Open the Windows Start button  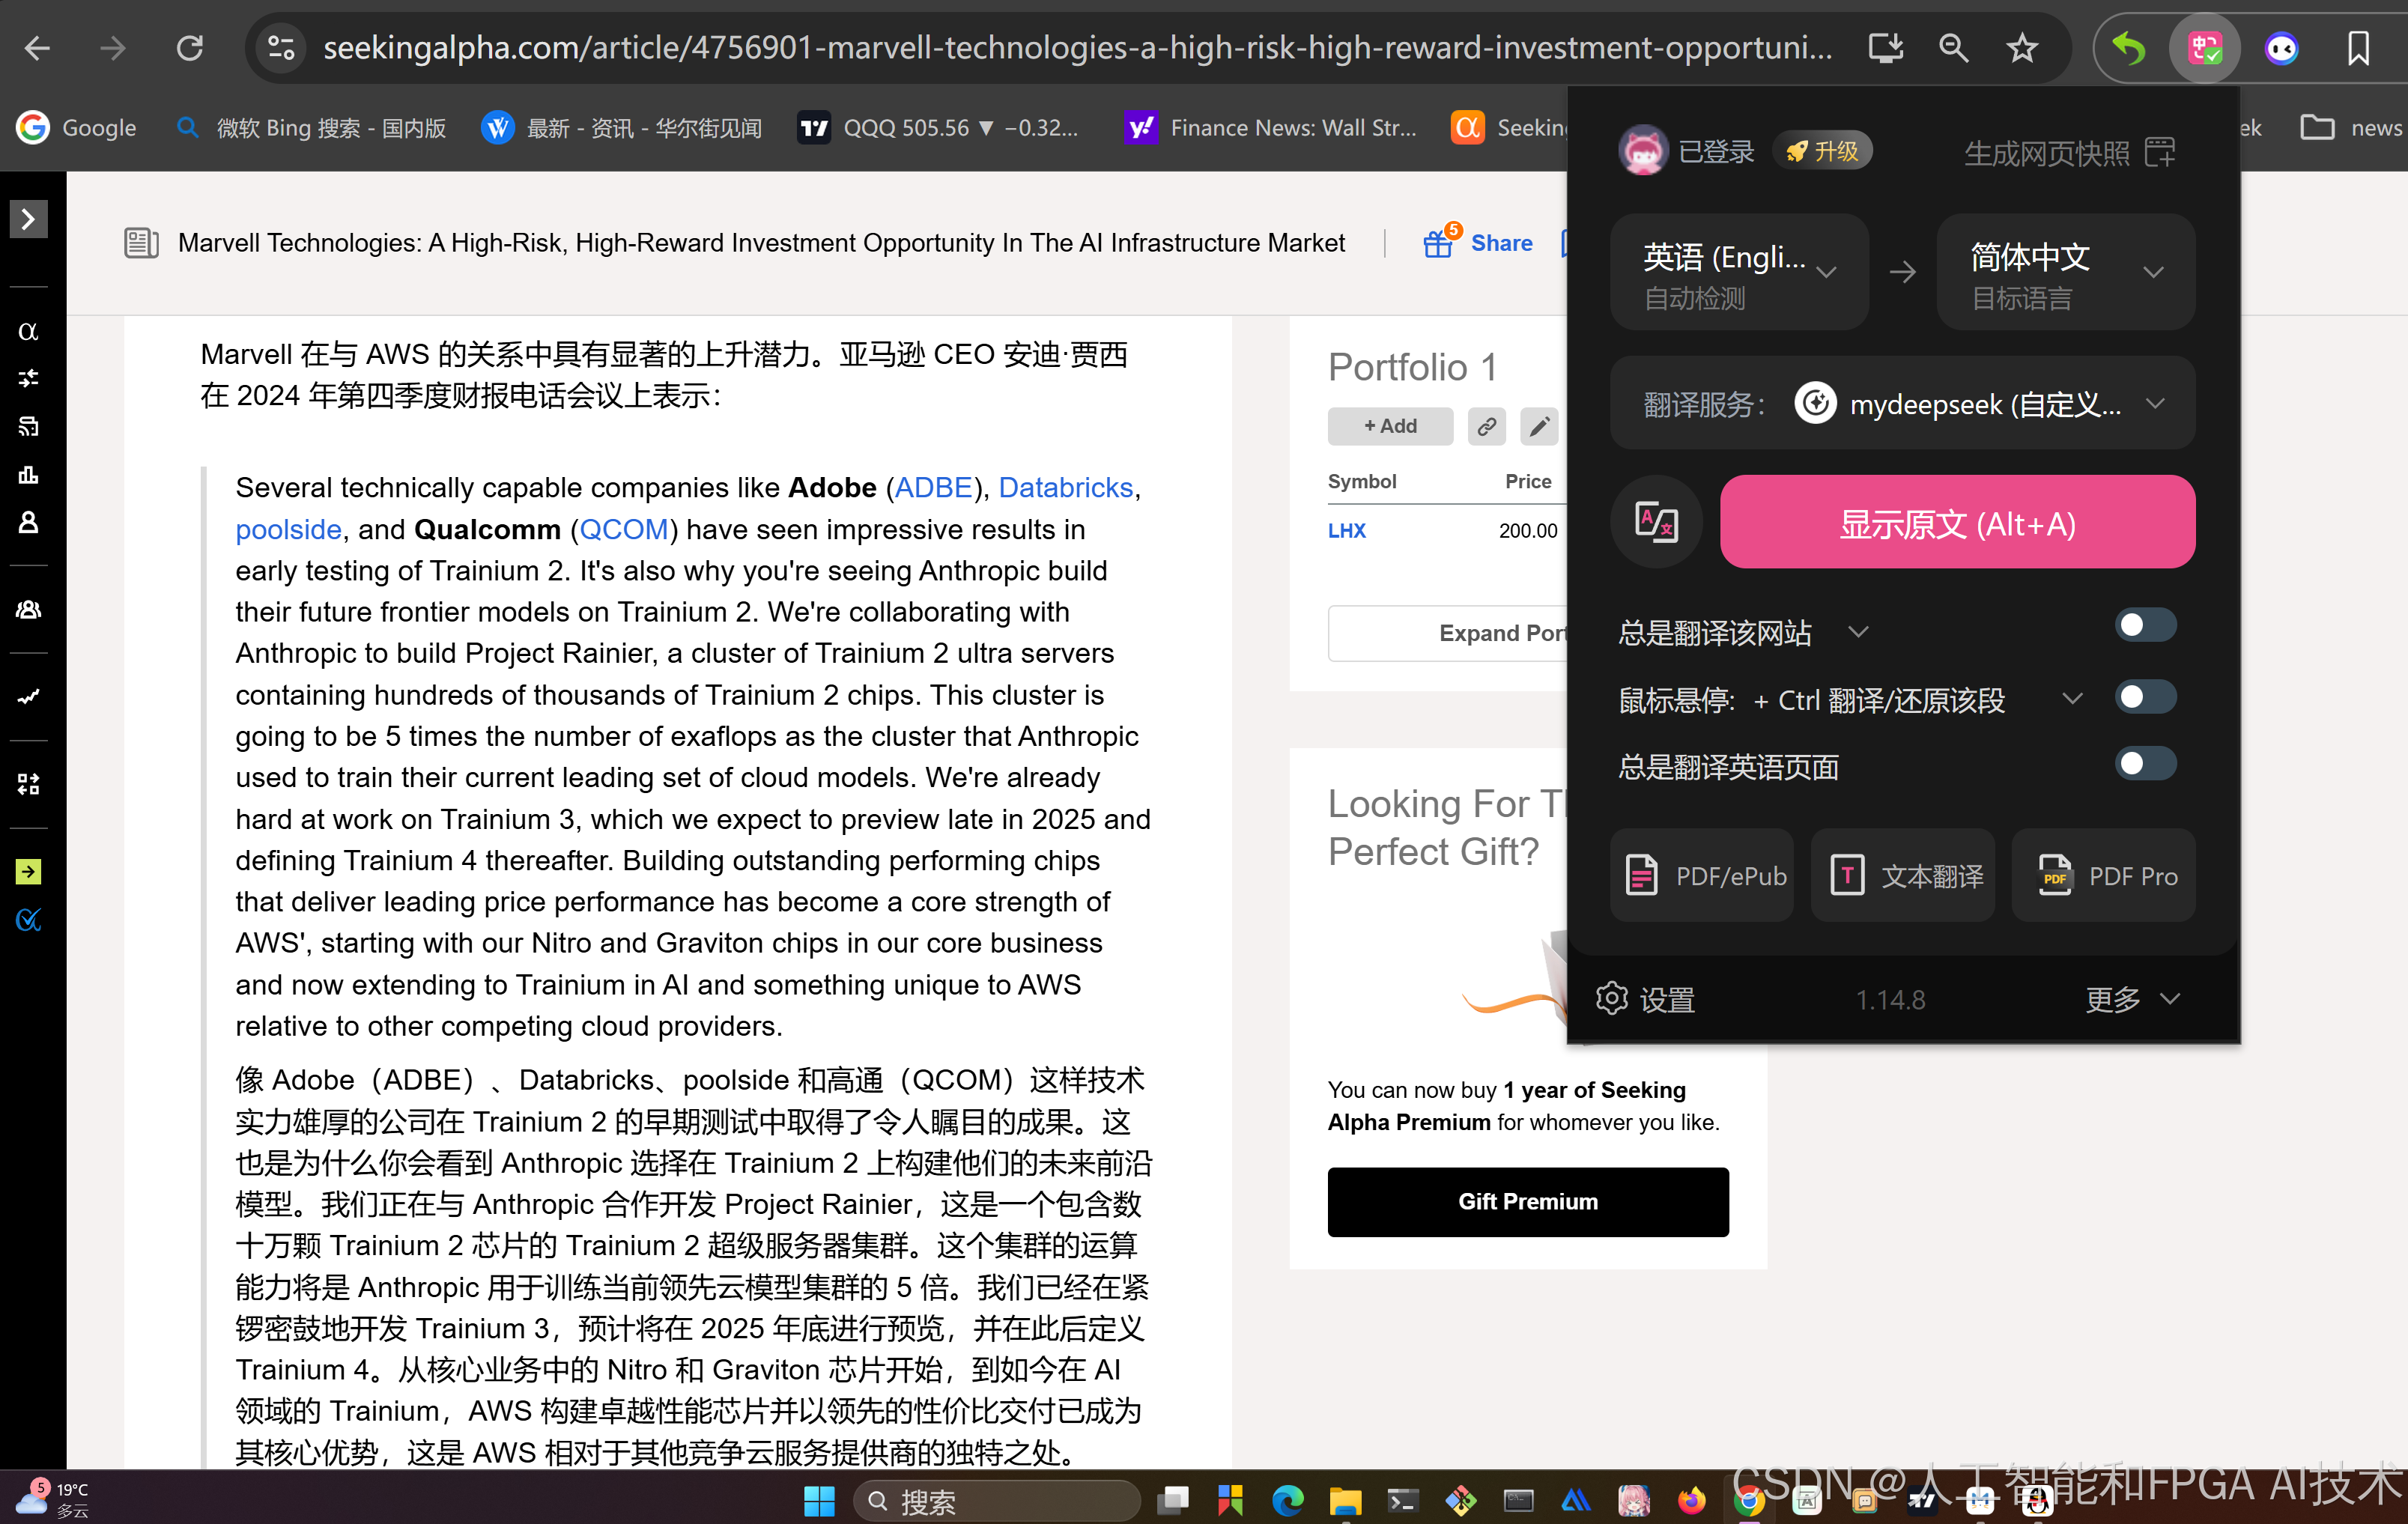point(819,1501)
